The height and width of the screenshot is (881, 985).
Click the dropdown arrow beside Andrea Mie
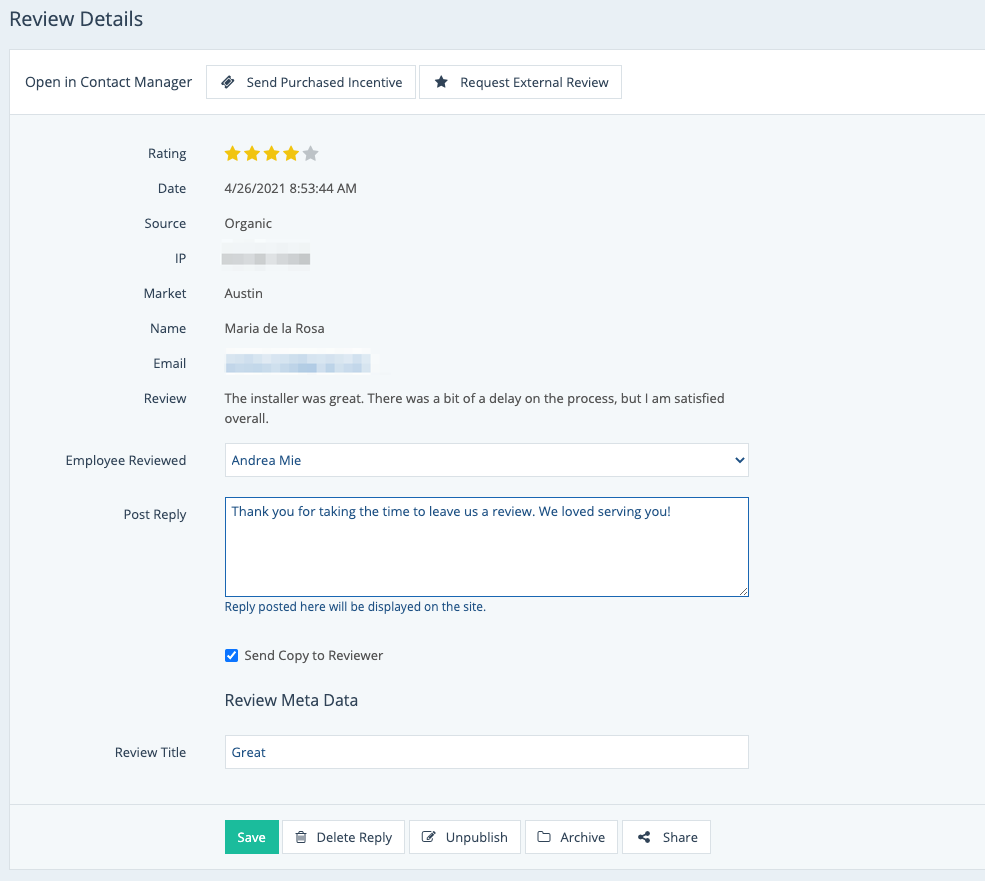(739, 460)
